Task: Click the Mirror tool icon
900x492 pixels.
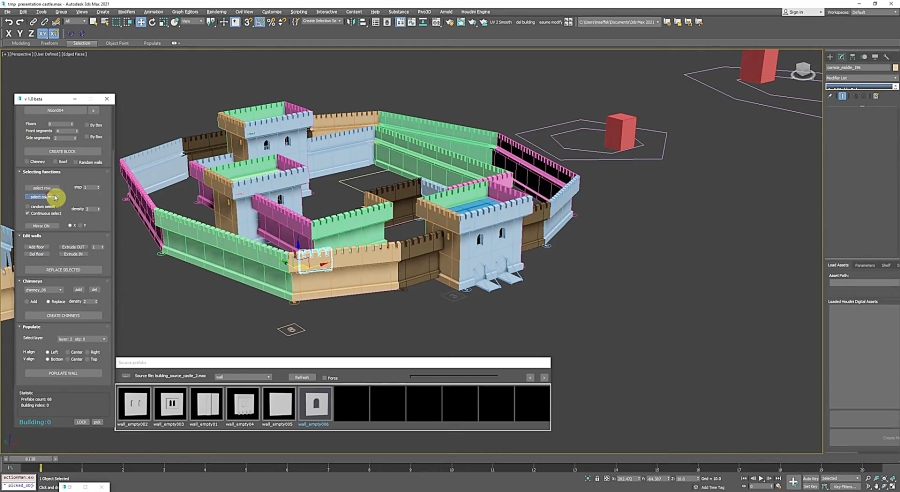Action: 351,22
